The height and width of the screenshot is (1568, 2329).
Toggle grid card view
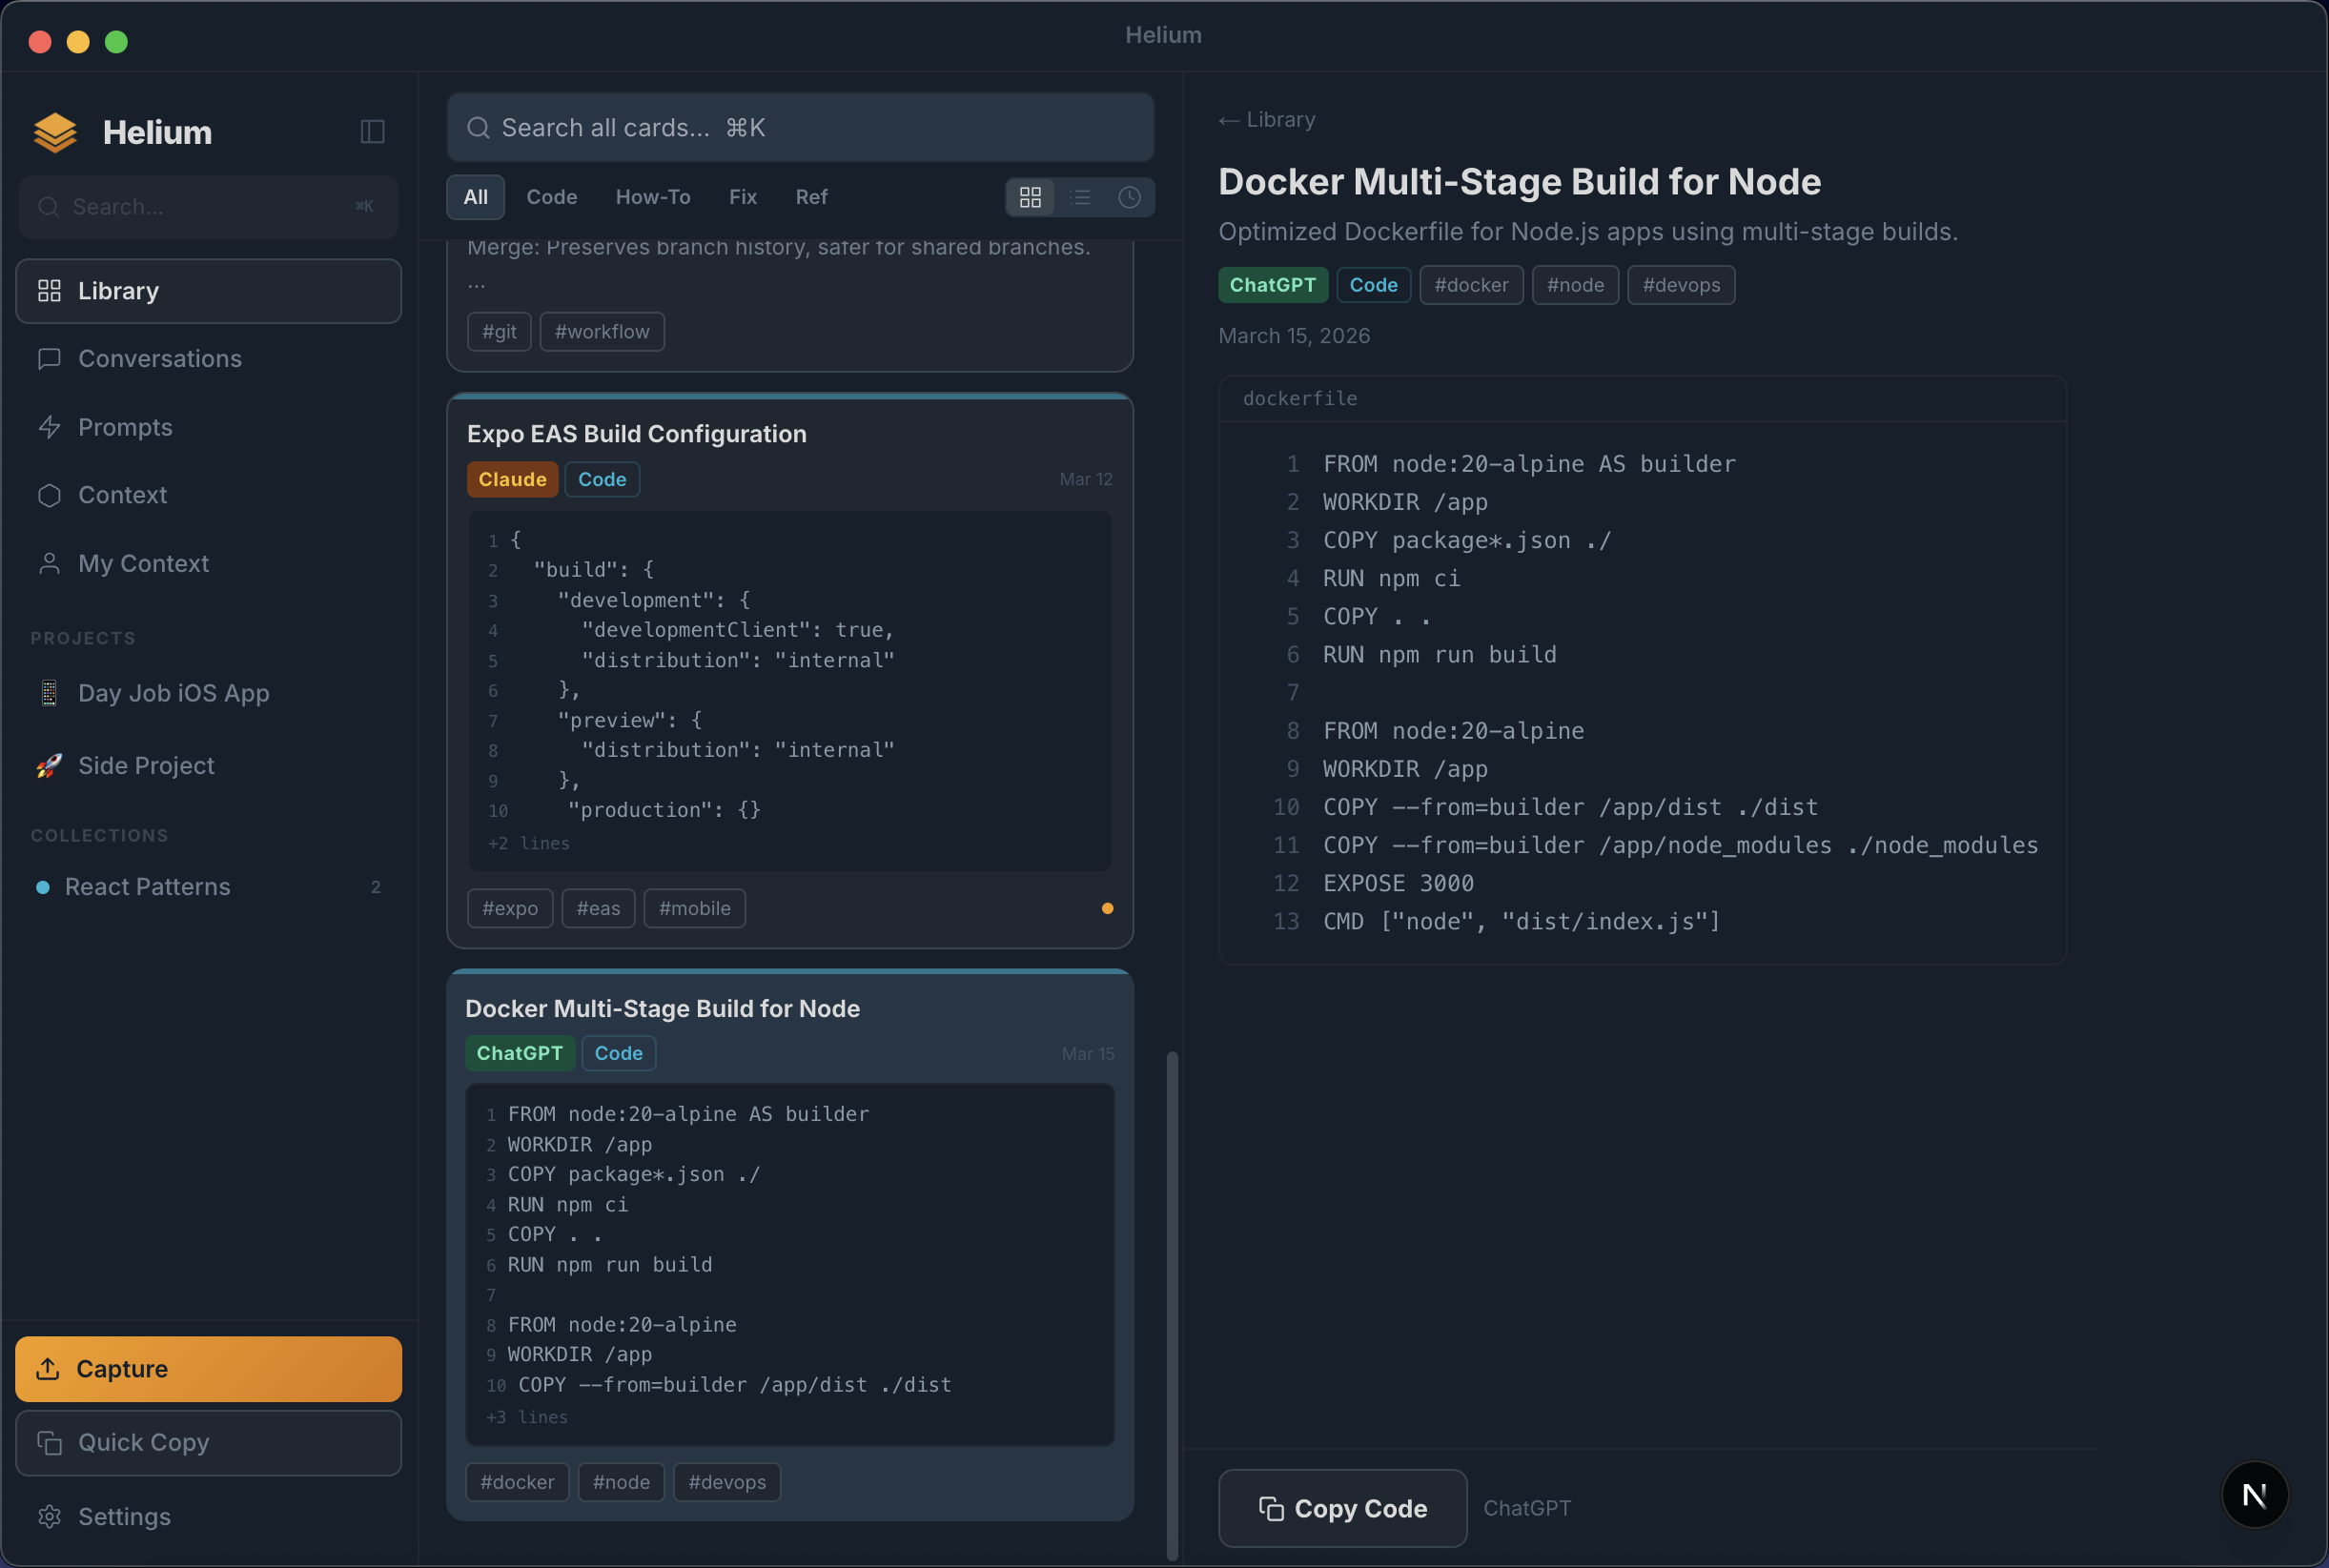pos(1031,197)
